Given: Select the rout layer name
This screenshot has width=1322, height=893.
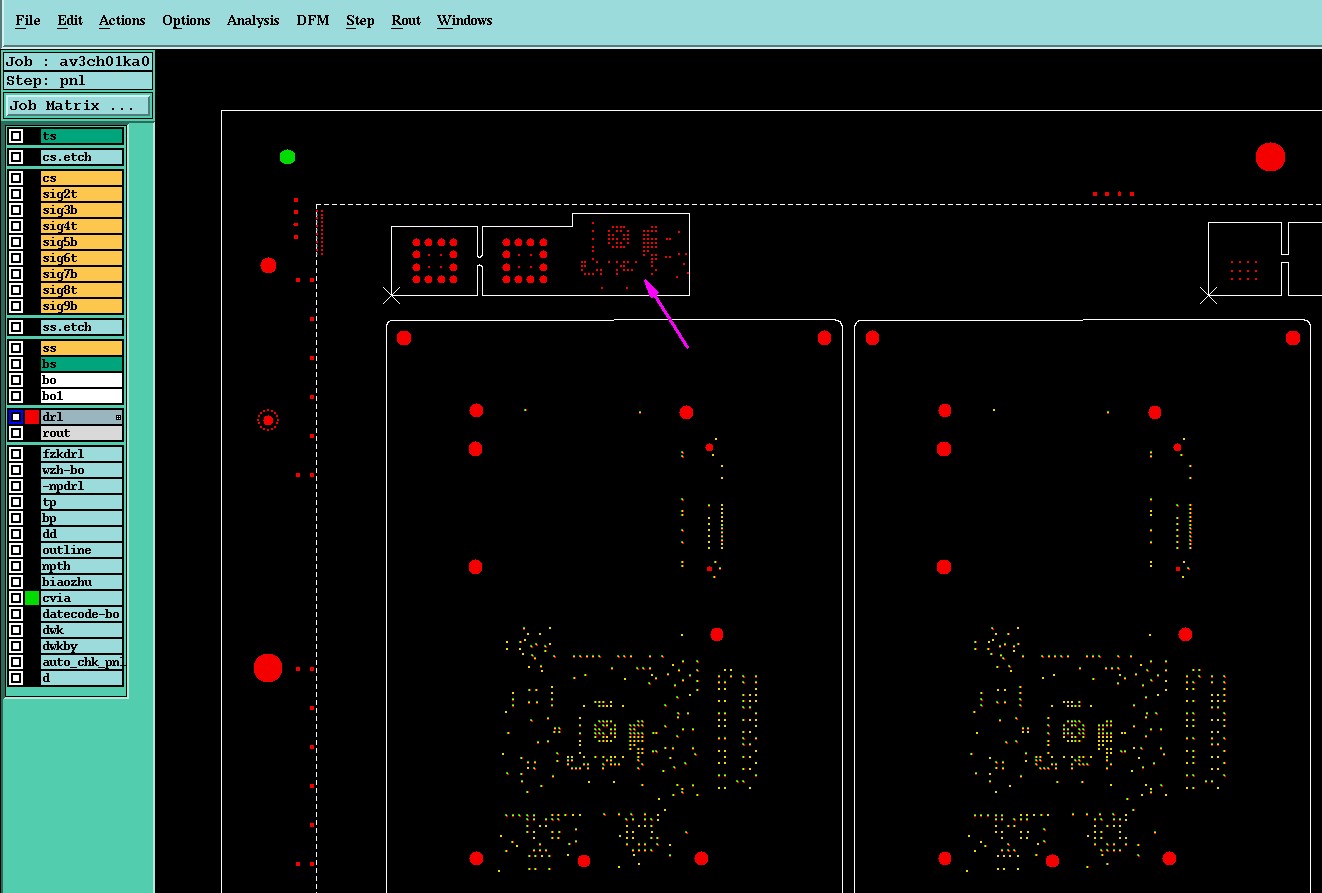Looking at the screenshot, I should (82, 433).
